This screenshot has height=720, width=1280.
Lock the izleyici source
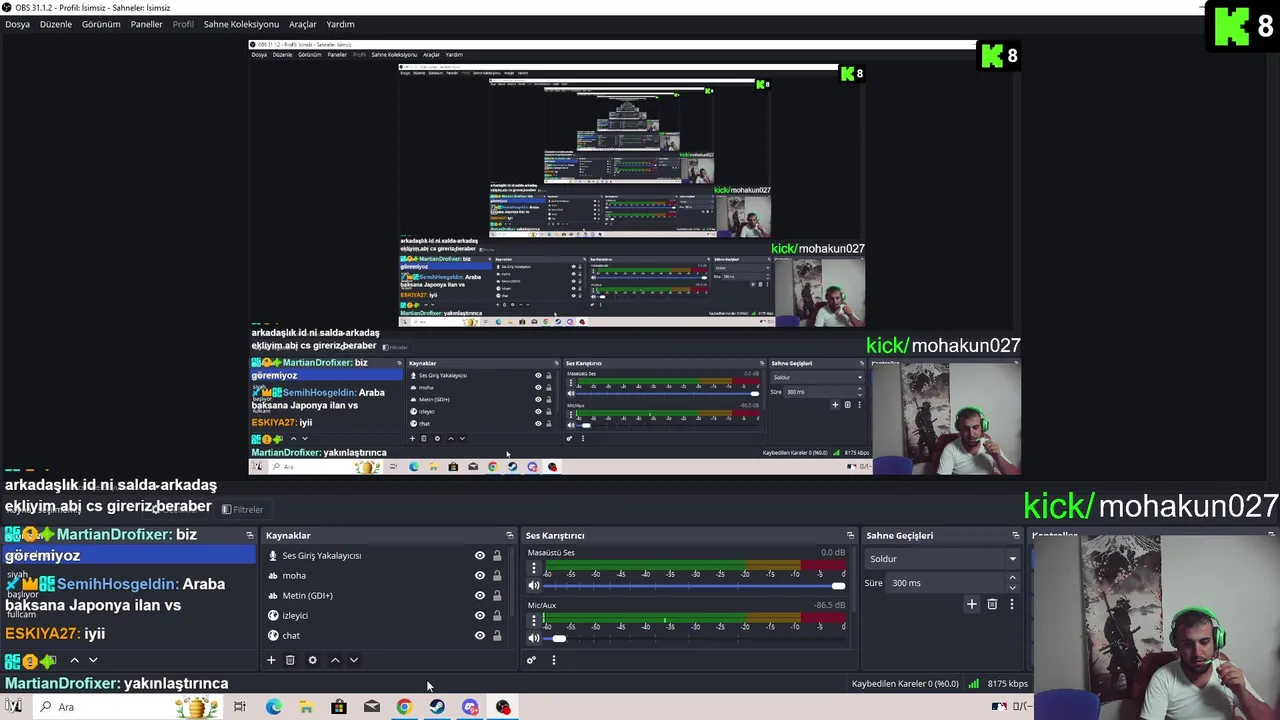pyautogui.click(x=497, y=616)
